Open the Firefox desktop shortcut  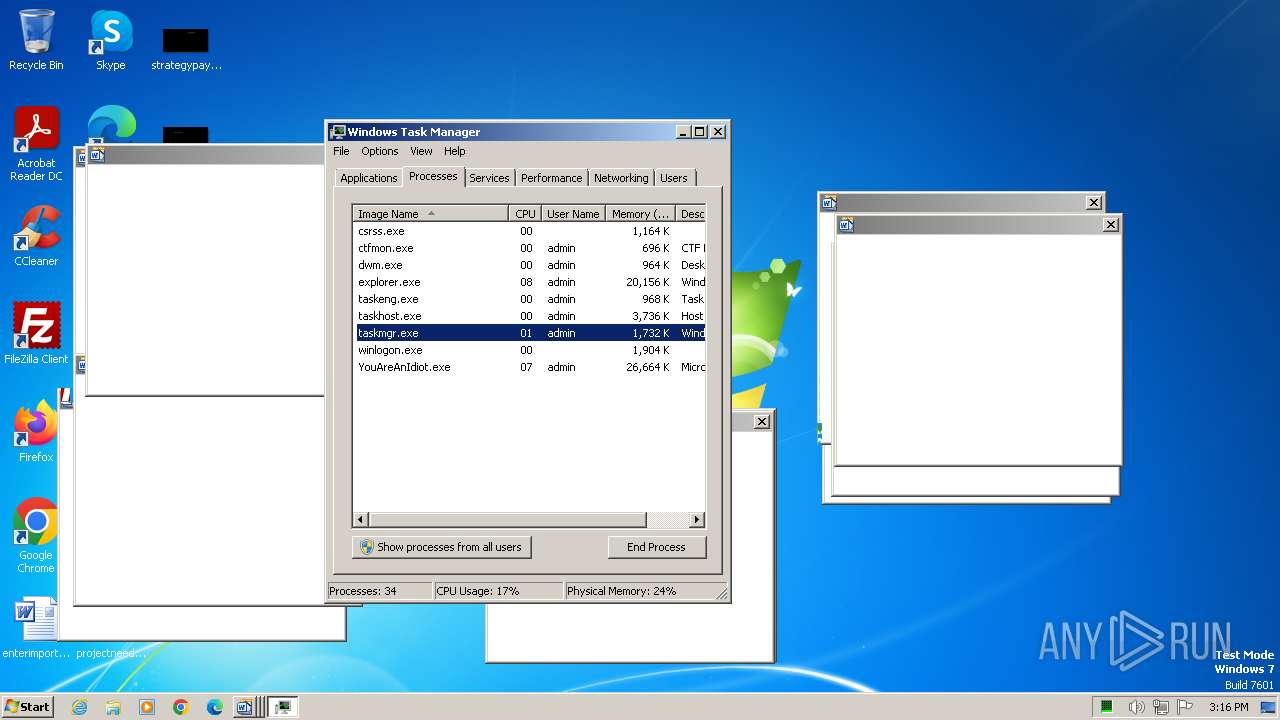36,432
